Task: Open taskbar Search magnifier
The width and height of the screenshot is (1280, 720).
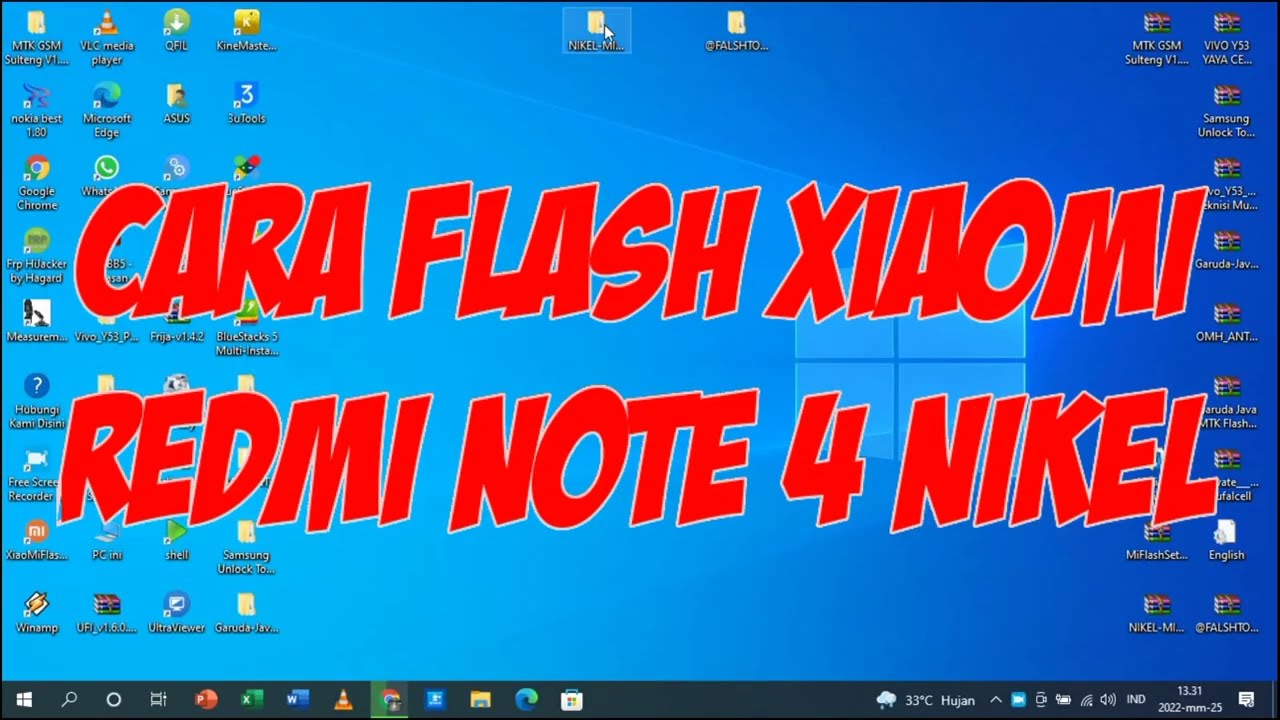Action: point(69,700)
